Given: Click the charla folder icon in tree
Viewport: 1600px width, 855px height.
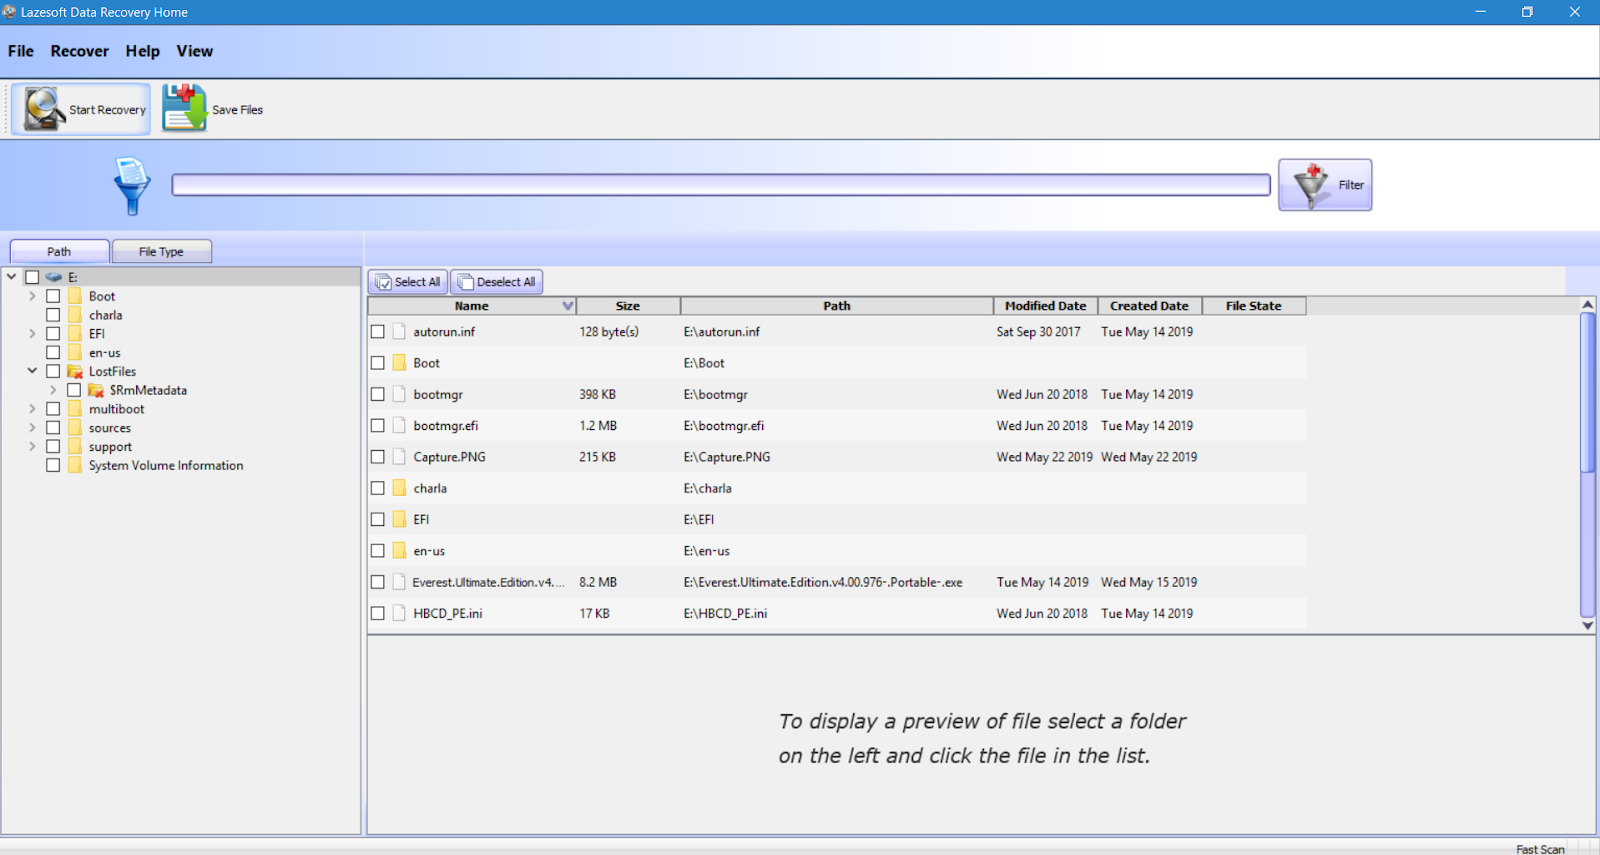Looking at the screenshot, I should (75, 315).
